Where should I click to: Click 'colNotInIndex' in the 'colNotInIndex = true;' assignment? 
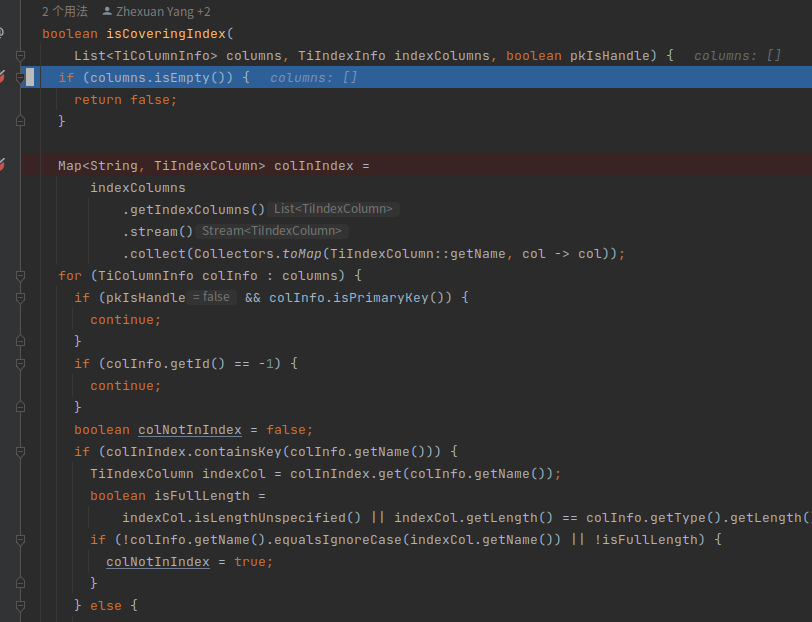pos(158,562)
